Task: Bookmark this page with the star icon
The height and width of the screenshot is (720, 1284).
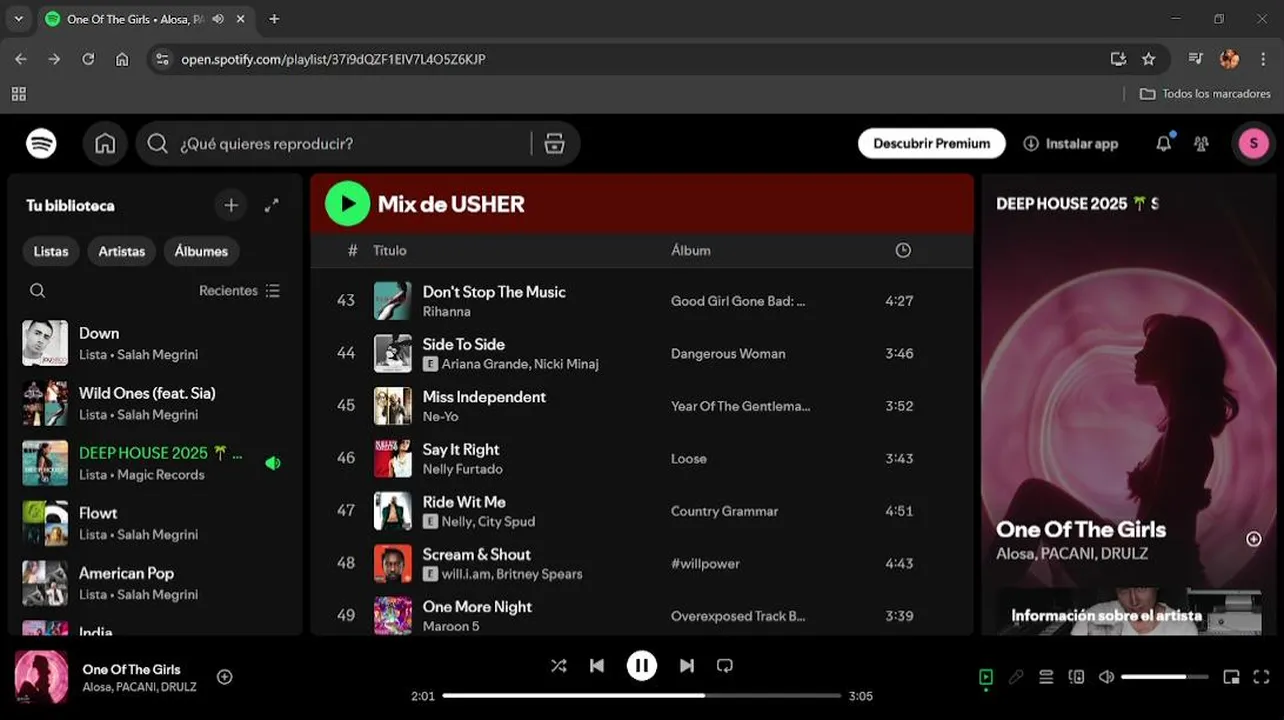Action: (1149, 59)
